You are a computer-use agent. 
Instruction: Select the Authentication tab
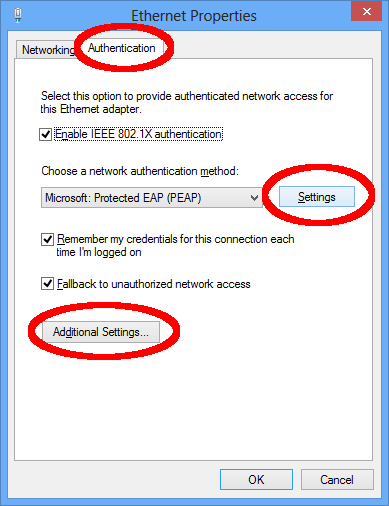click(122, 48)
